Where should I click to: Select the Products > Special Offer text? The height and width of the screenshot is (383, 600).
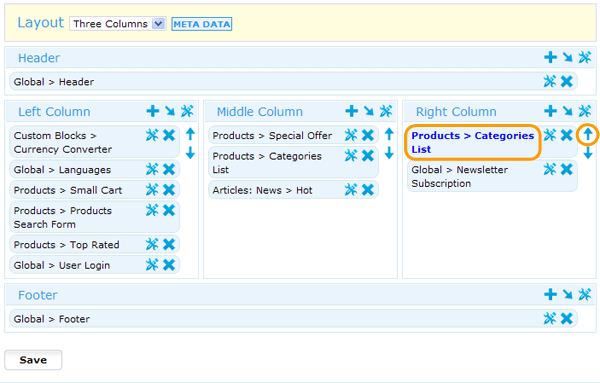click(272, 135)
